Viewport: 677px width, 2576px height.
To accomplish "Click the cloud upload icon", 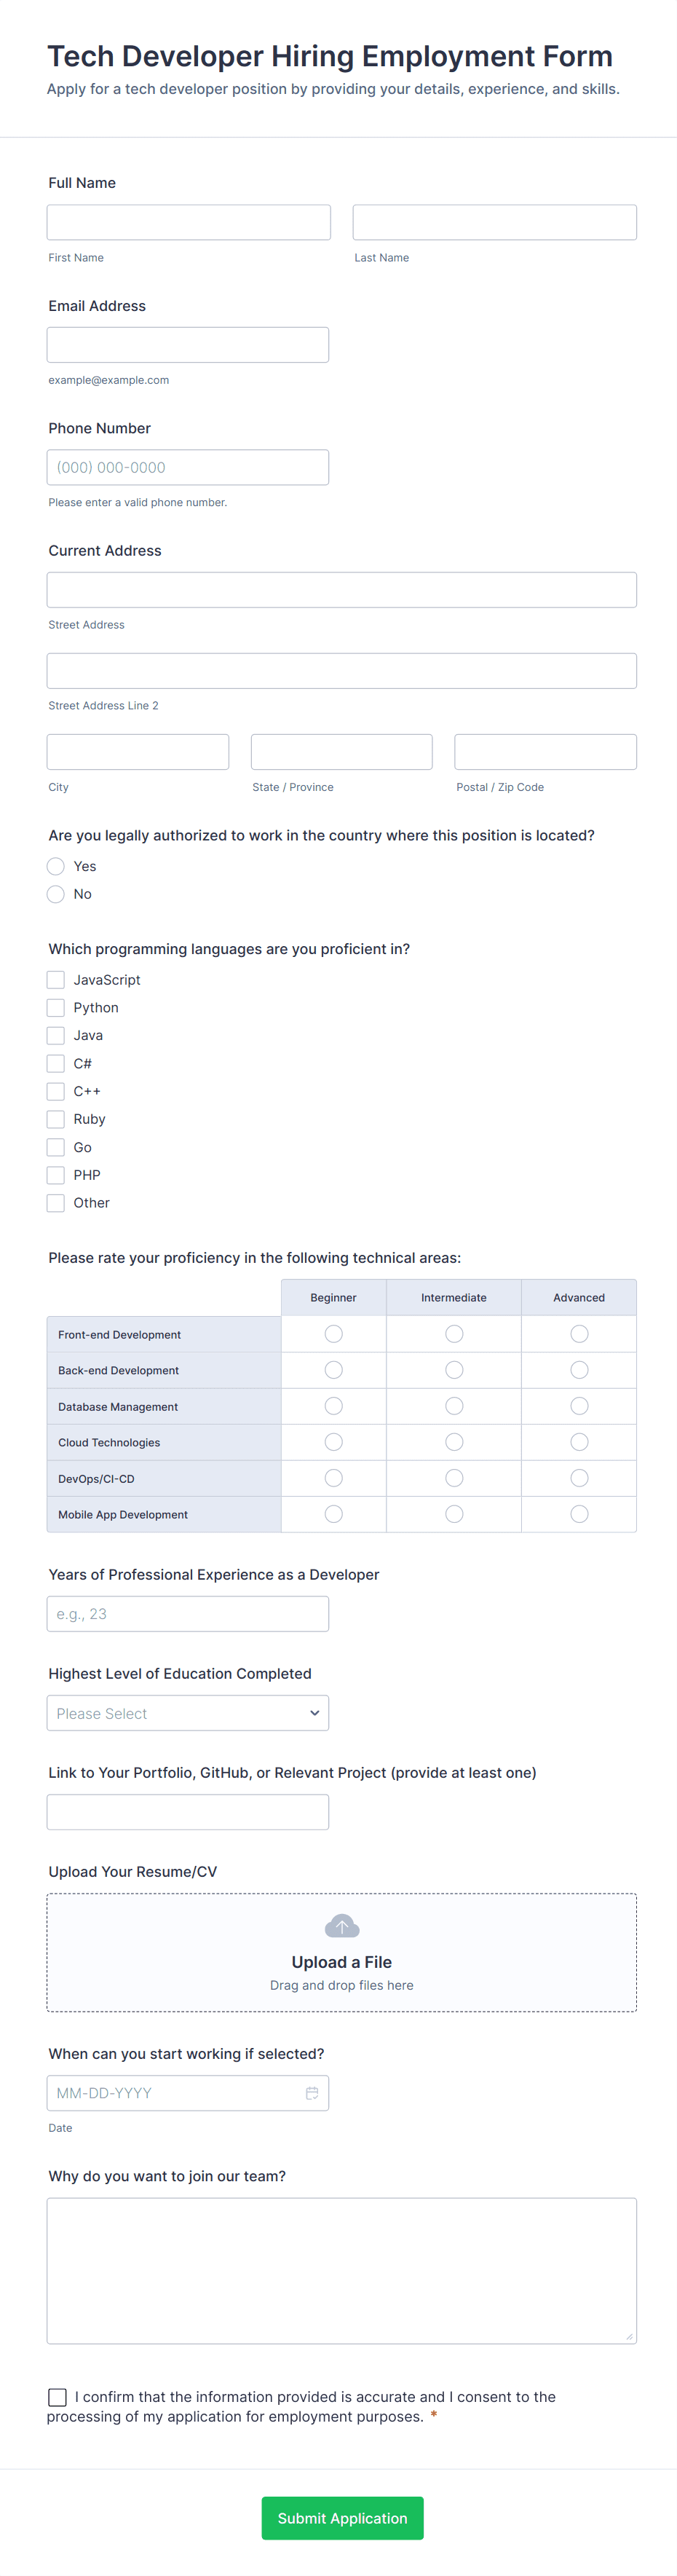I will click(341, 1926).
